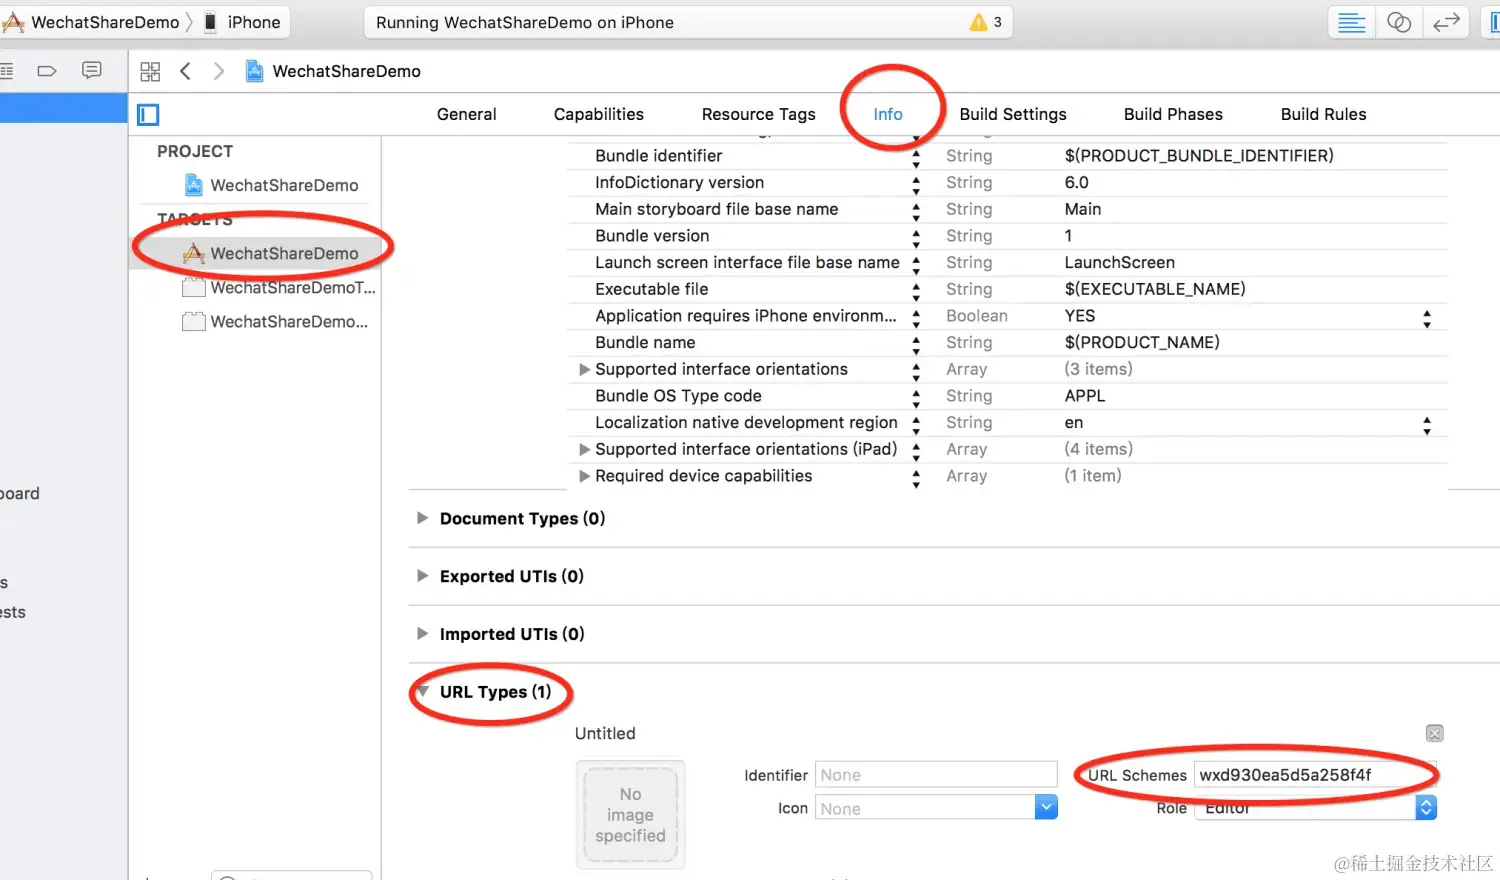This screenshot has width=1500, height=880.
Task: Switch to the Build Settings tab
Action: point(1013,114)
